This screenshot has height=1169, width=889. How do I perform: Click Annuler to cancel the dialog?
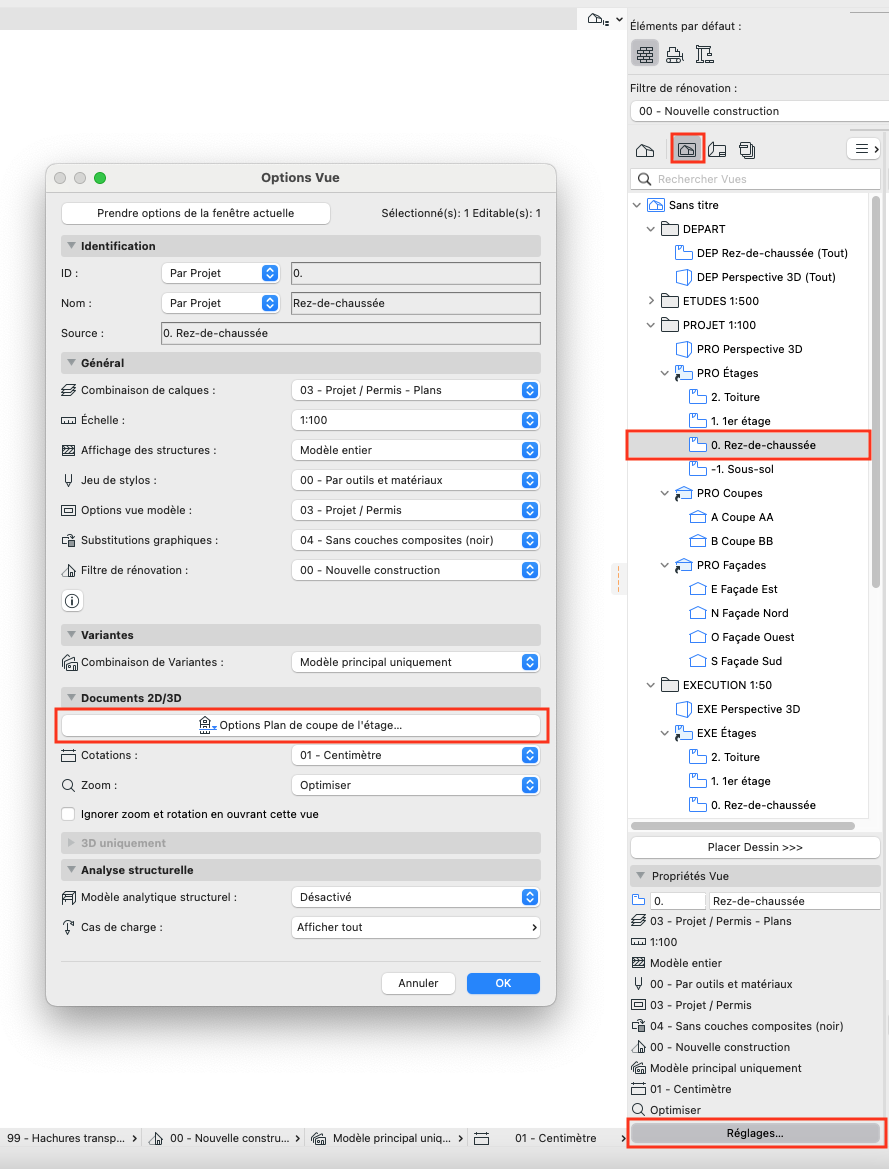(x=418, y=983)
